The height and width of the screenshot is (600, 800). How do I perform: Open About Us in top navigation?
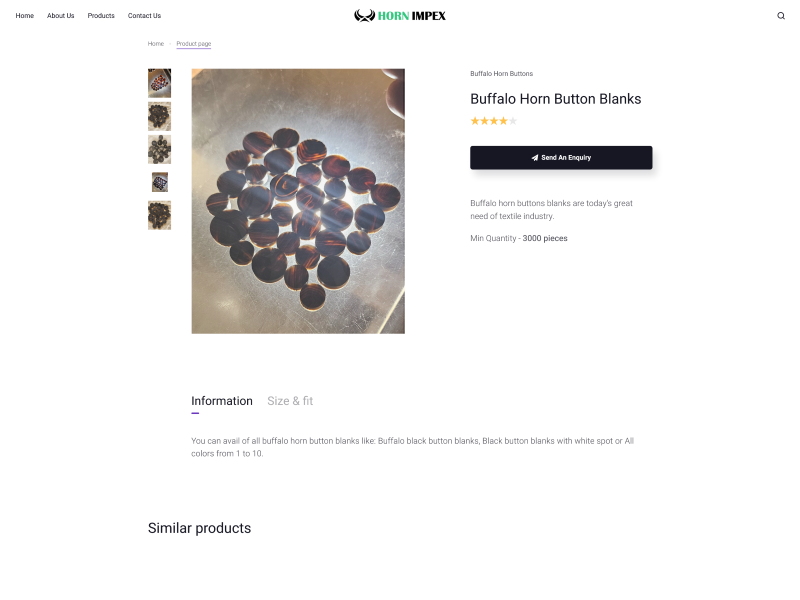click(60, 16)
